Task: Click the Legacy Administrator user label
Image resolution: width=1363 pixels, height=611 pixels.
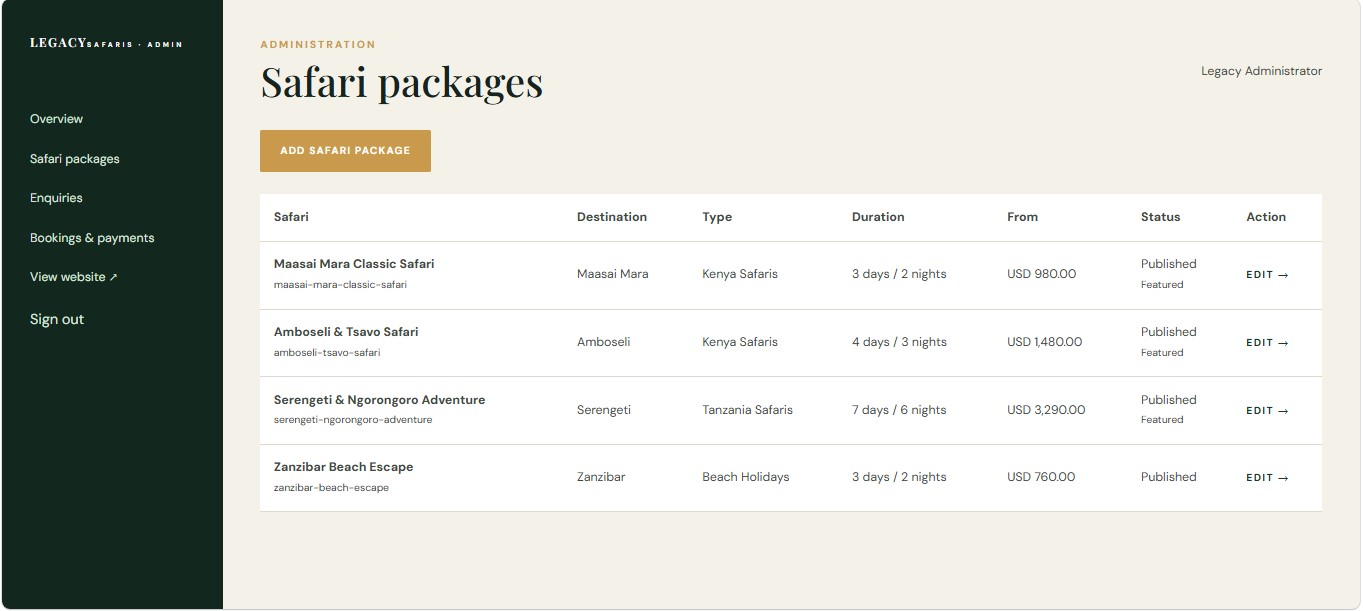Action: tap(1261, 71)
